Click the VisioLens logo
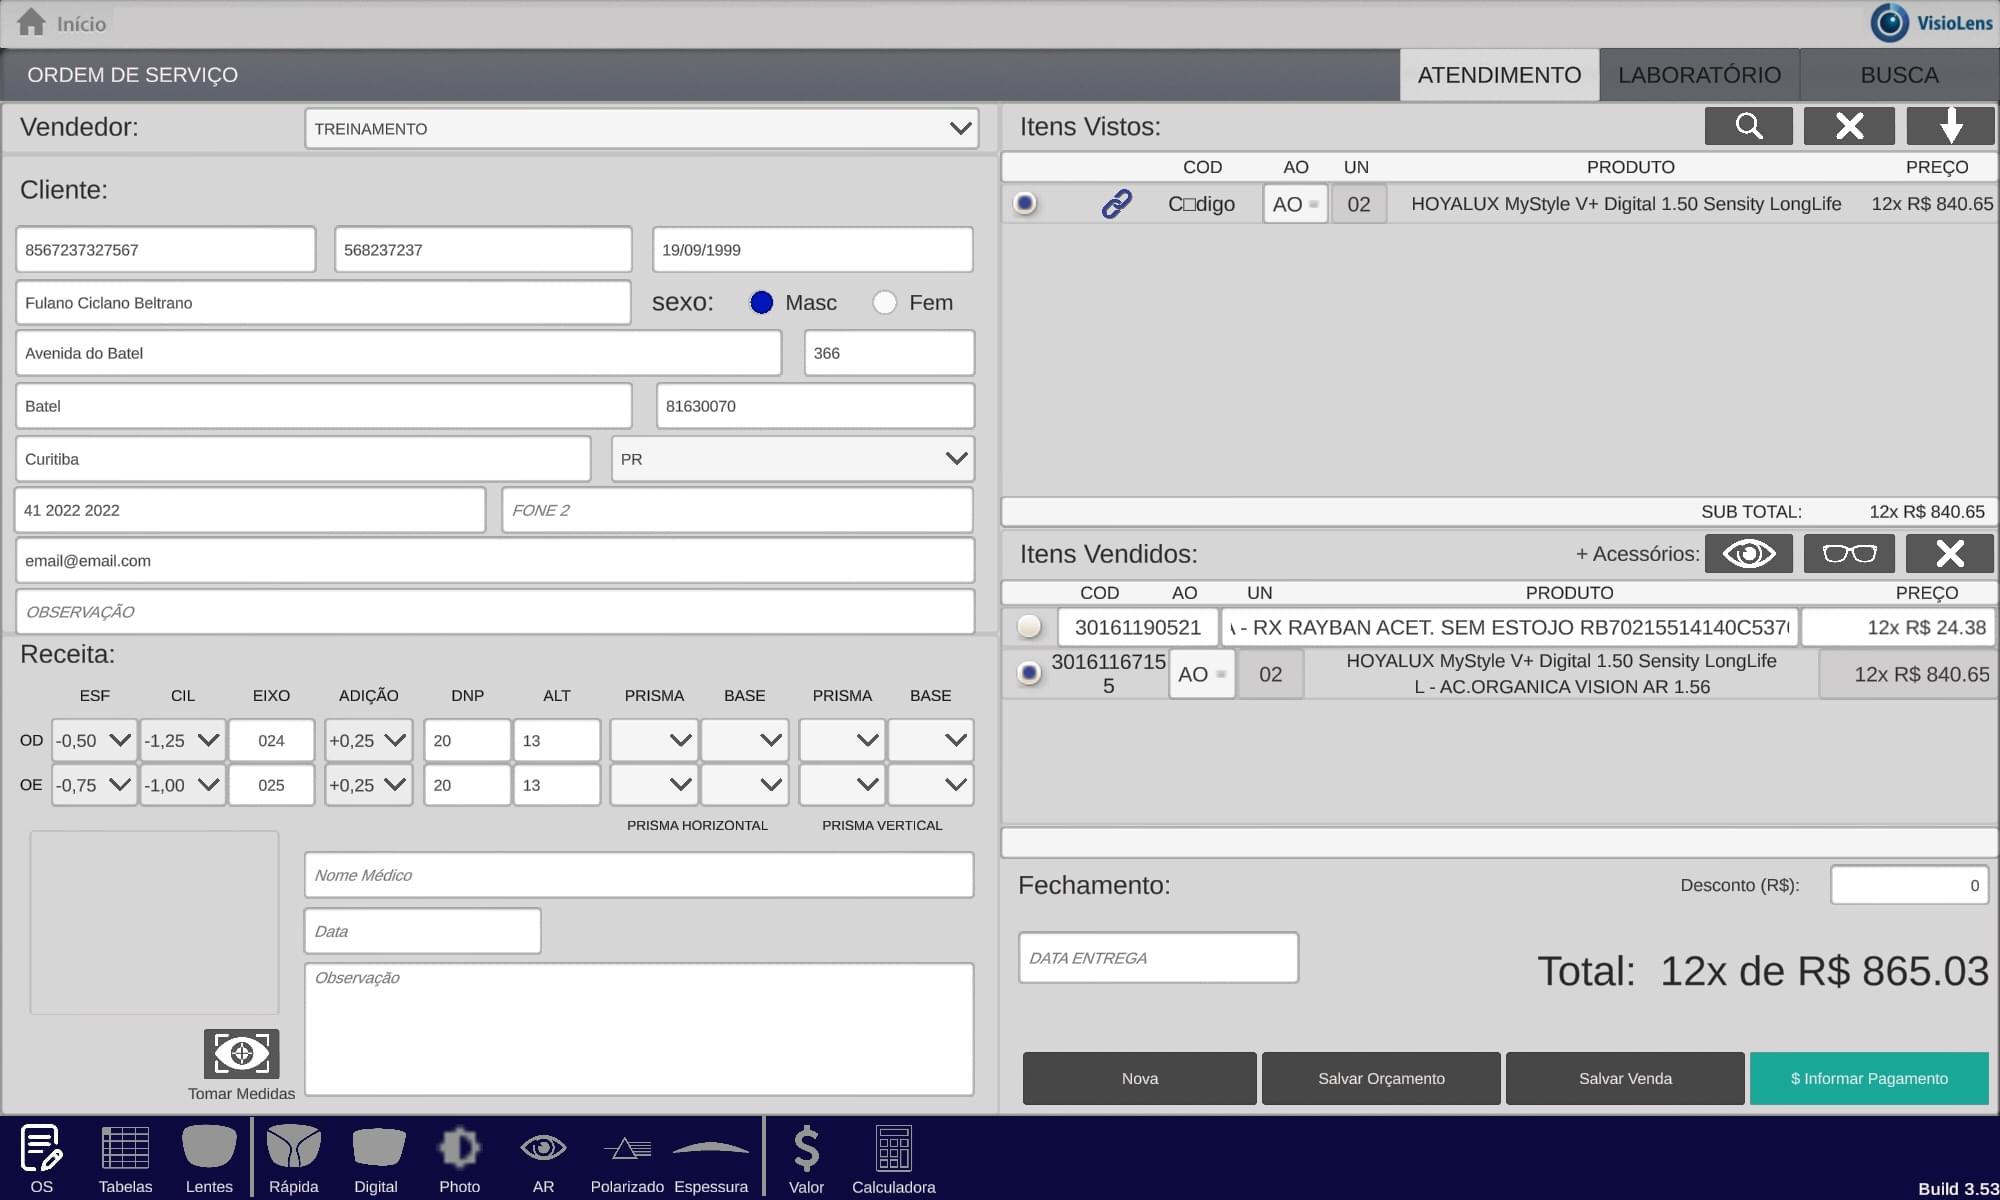Image resolution: width=2000 pixels, height=1200 pixels. click(x=1931, y=22)
